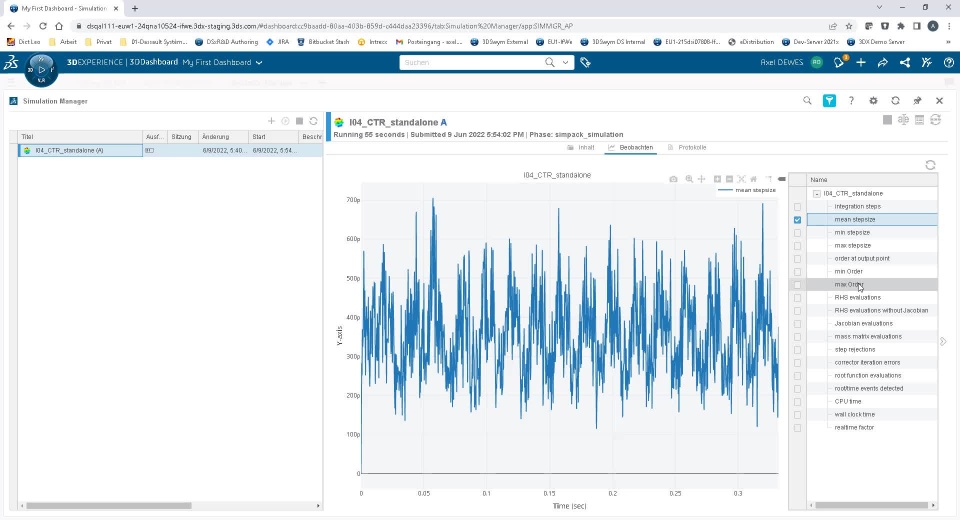
Task: Check the realtime factor box
Action: 797,428
